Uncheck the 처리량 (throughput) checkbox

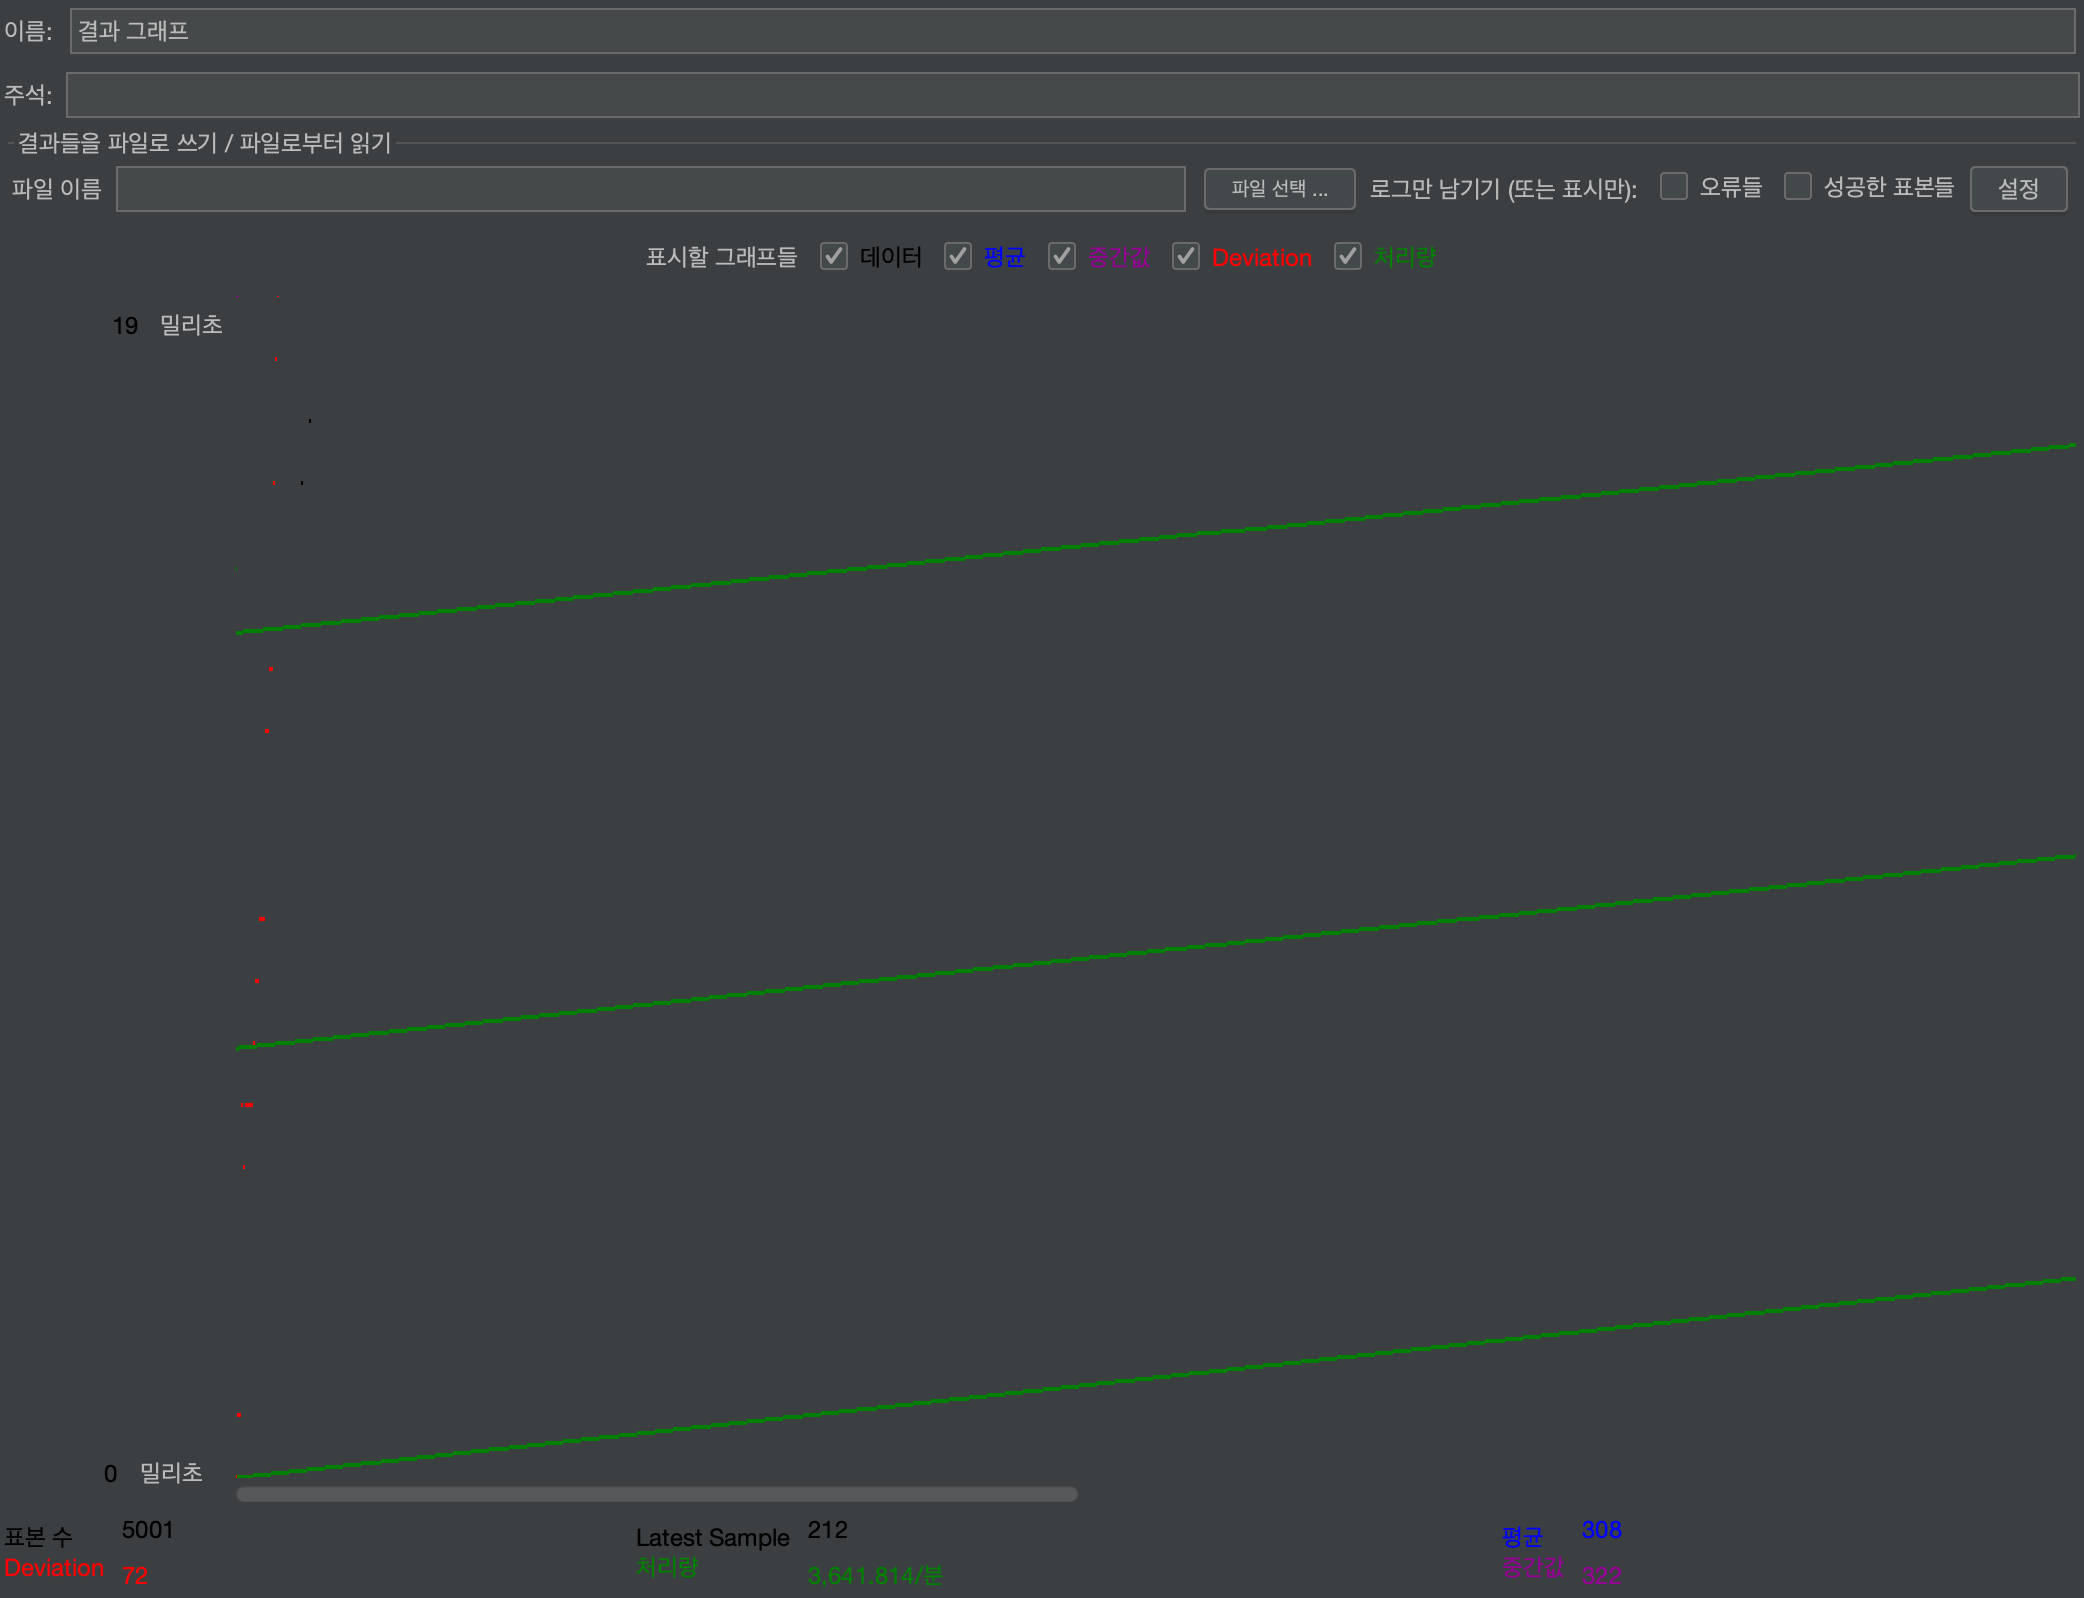(1348, 257)
